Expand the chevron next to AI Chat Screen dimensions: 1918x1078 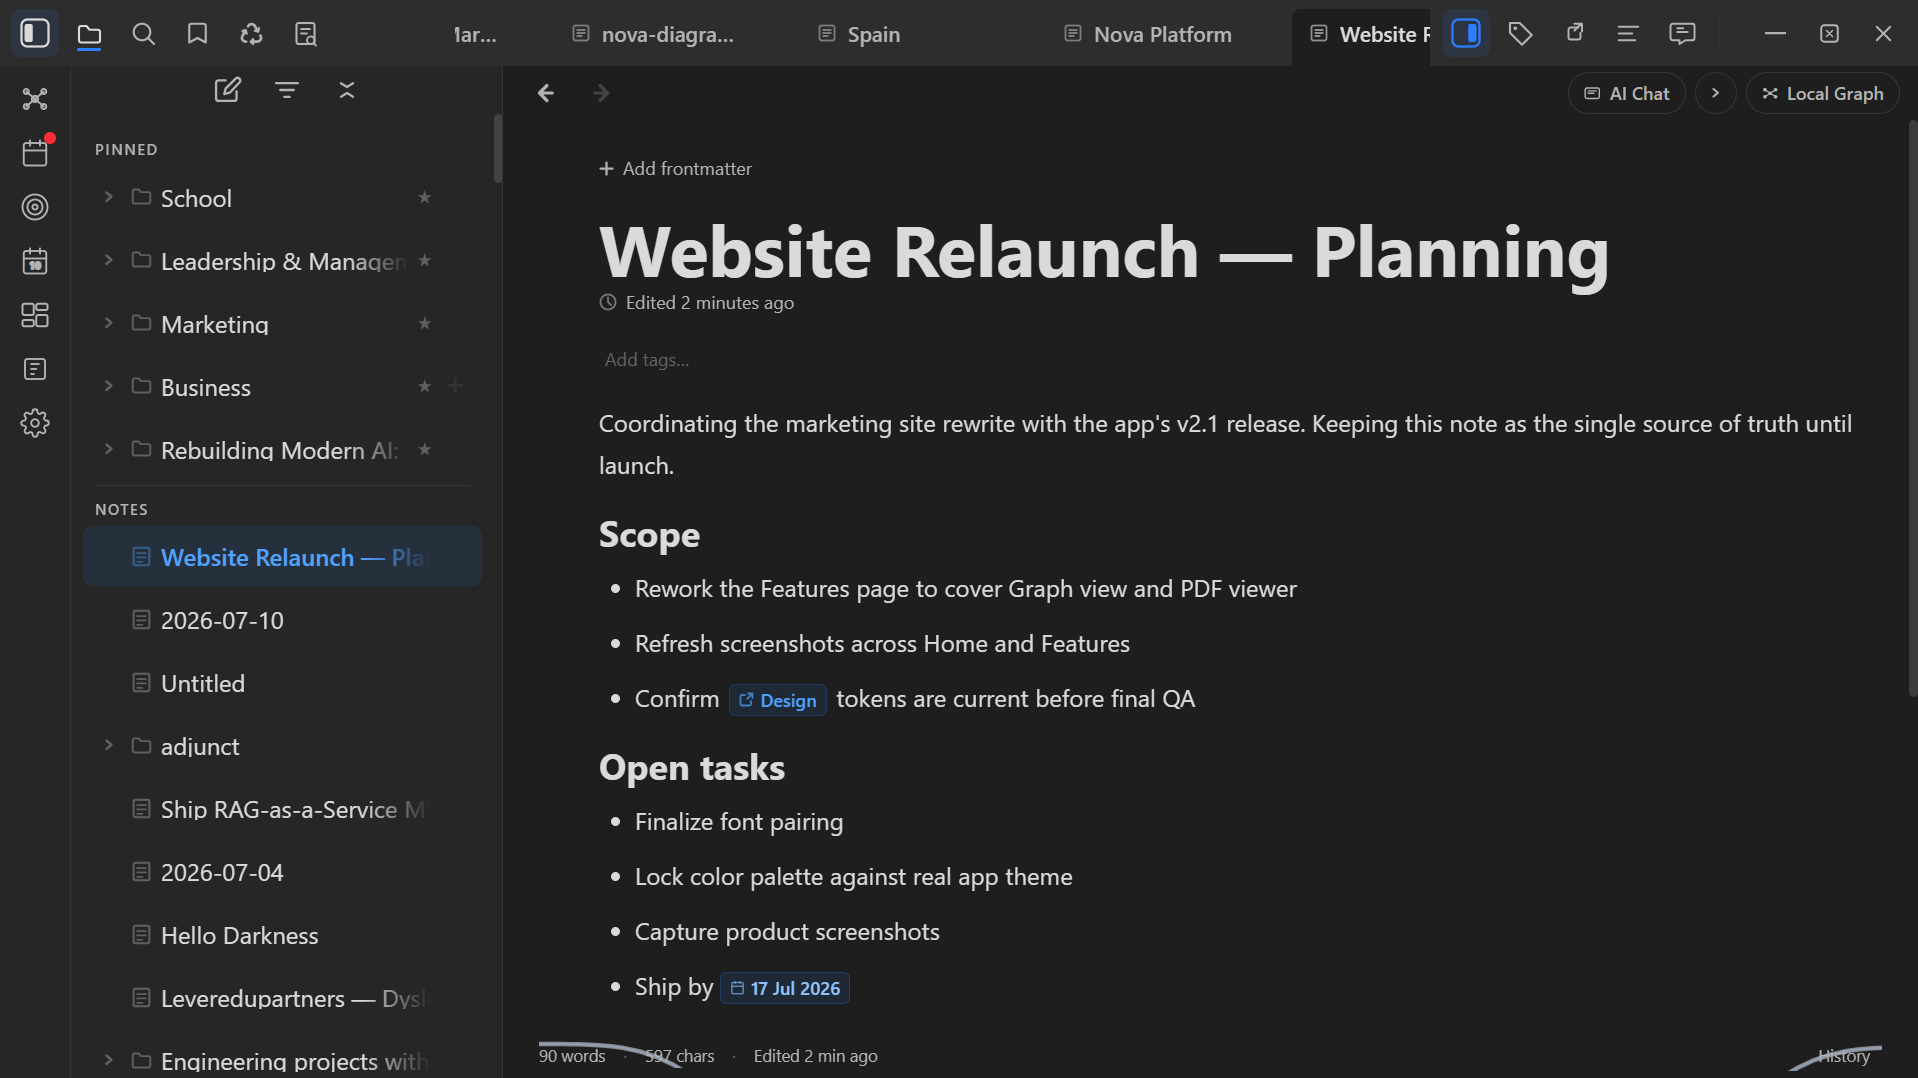pyautogui.click(x=1716, y=93)
